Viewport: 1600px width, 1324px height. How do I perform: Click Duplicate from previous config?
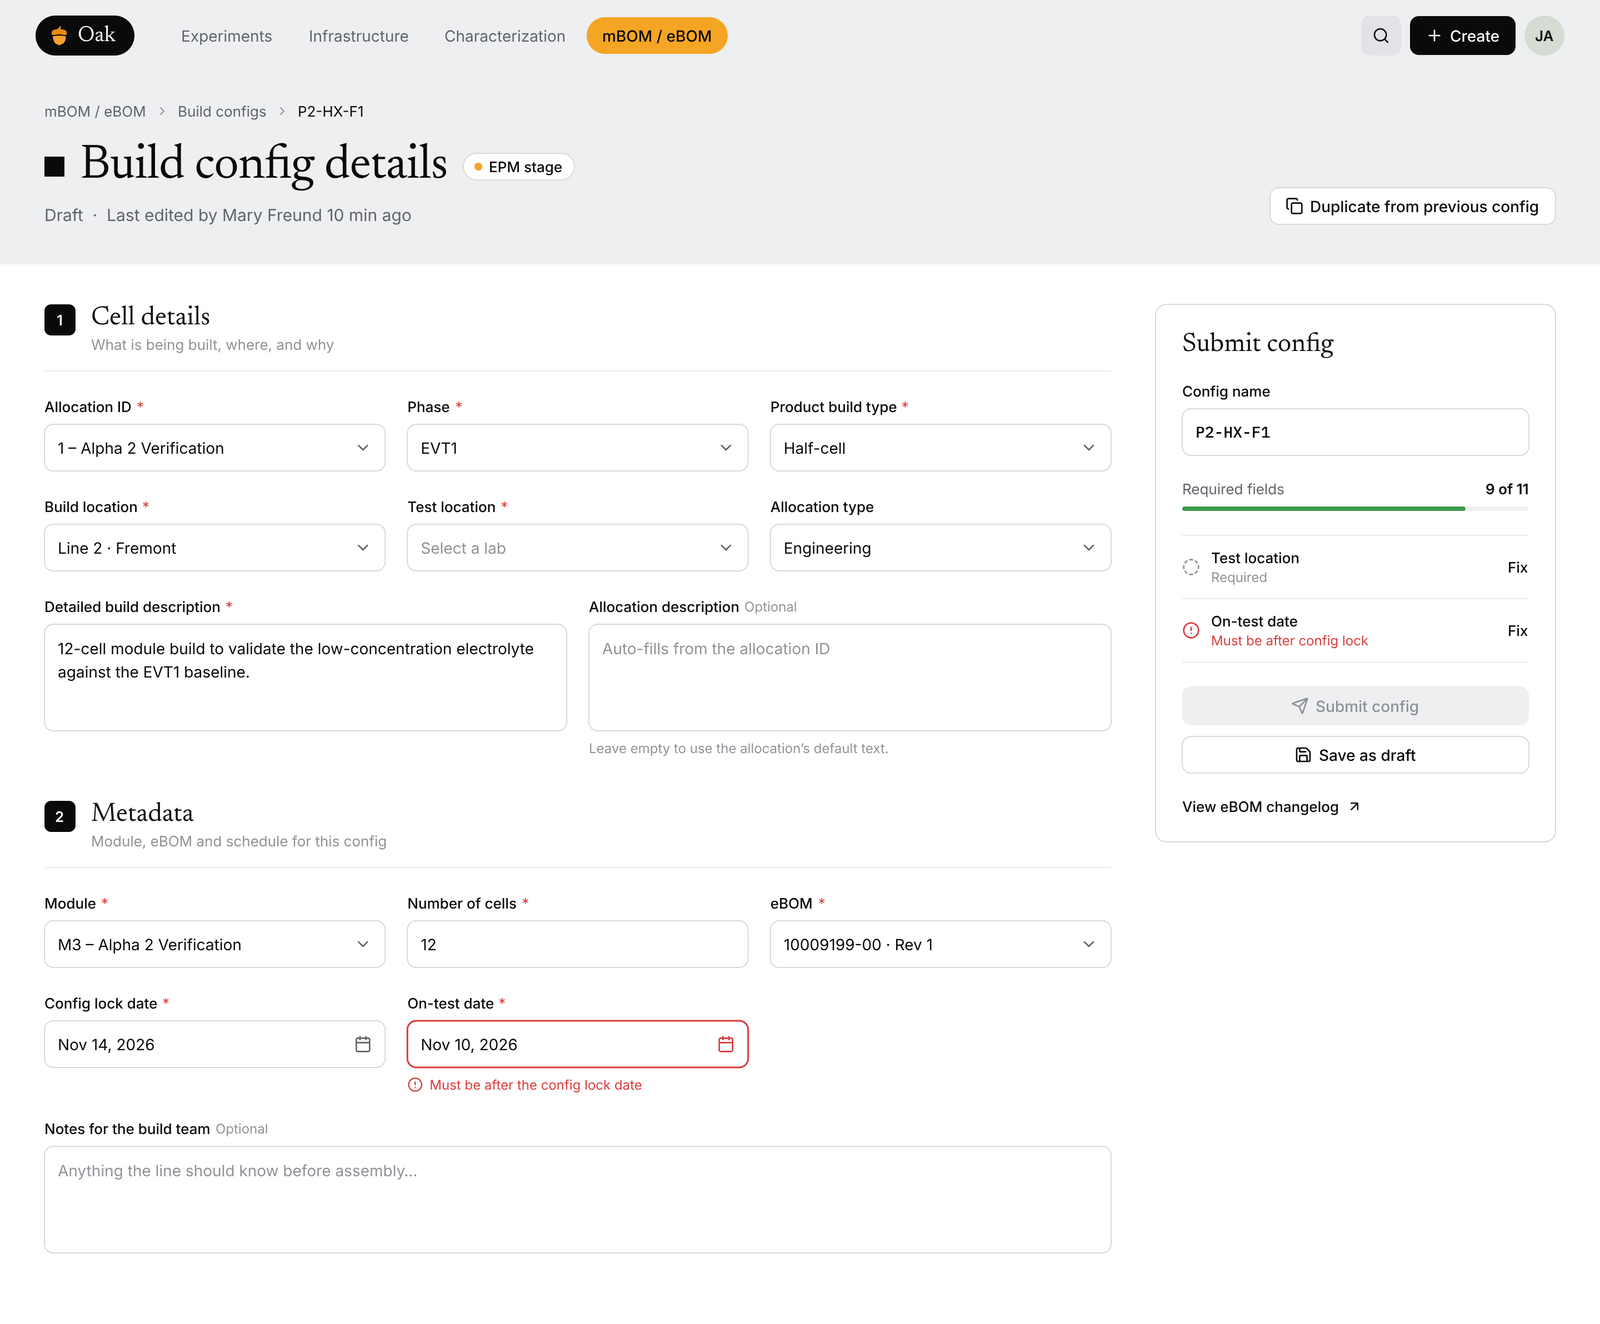coord(1412,206)
